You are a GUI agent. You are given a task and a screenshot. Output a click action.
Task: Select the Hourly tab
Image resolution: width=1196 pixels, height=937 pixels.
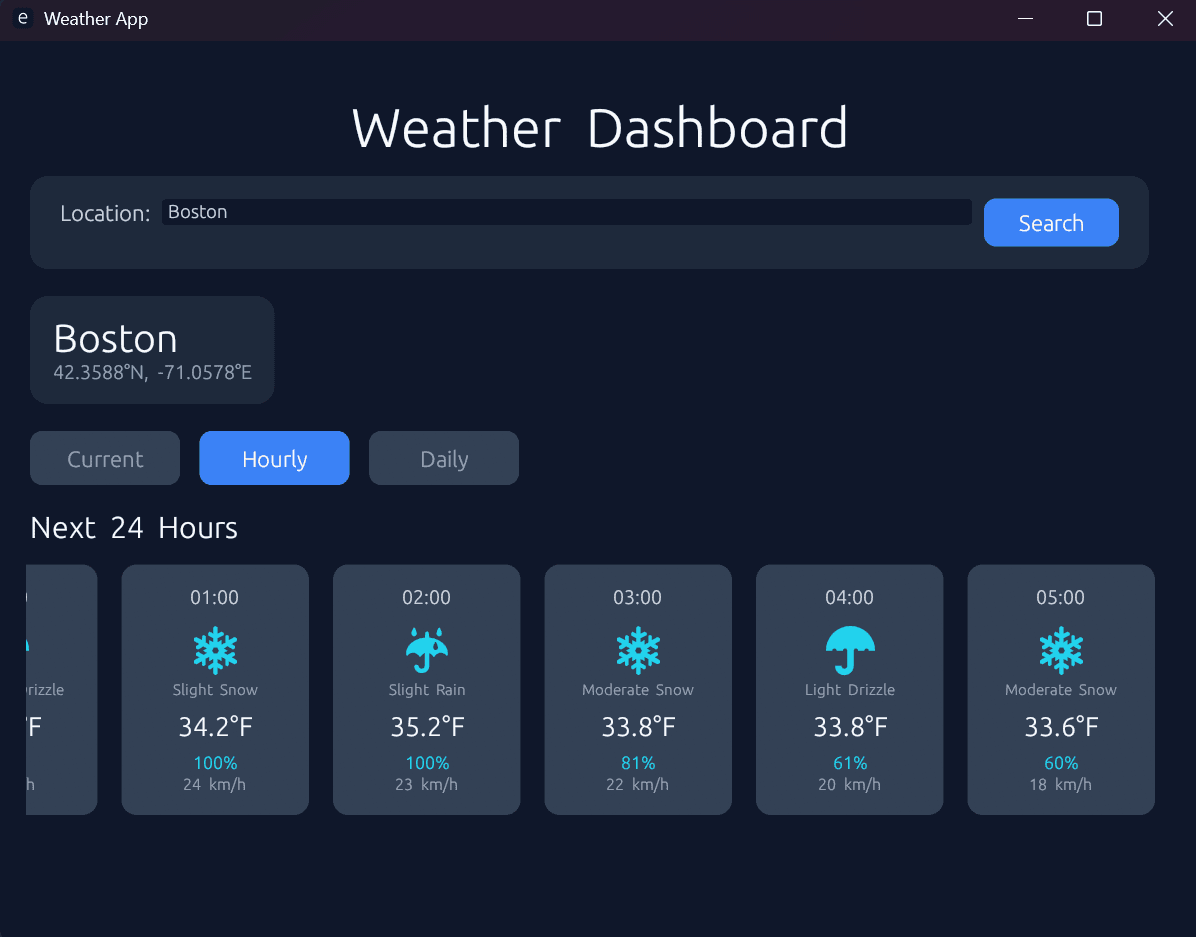coord(274,458)
